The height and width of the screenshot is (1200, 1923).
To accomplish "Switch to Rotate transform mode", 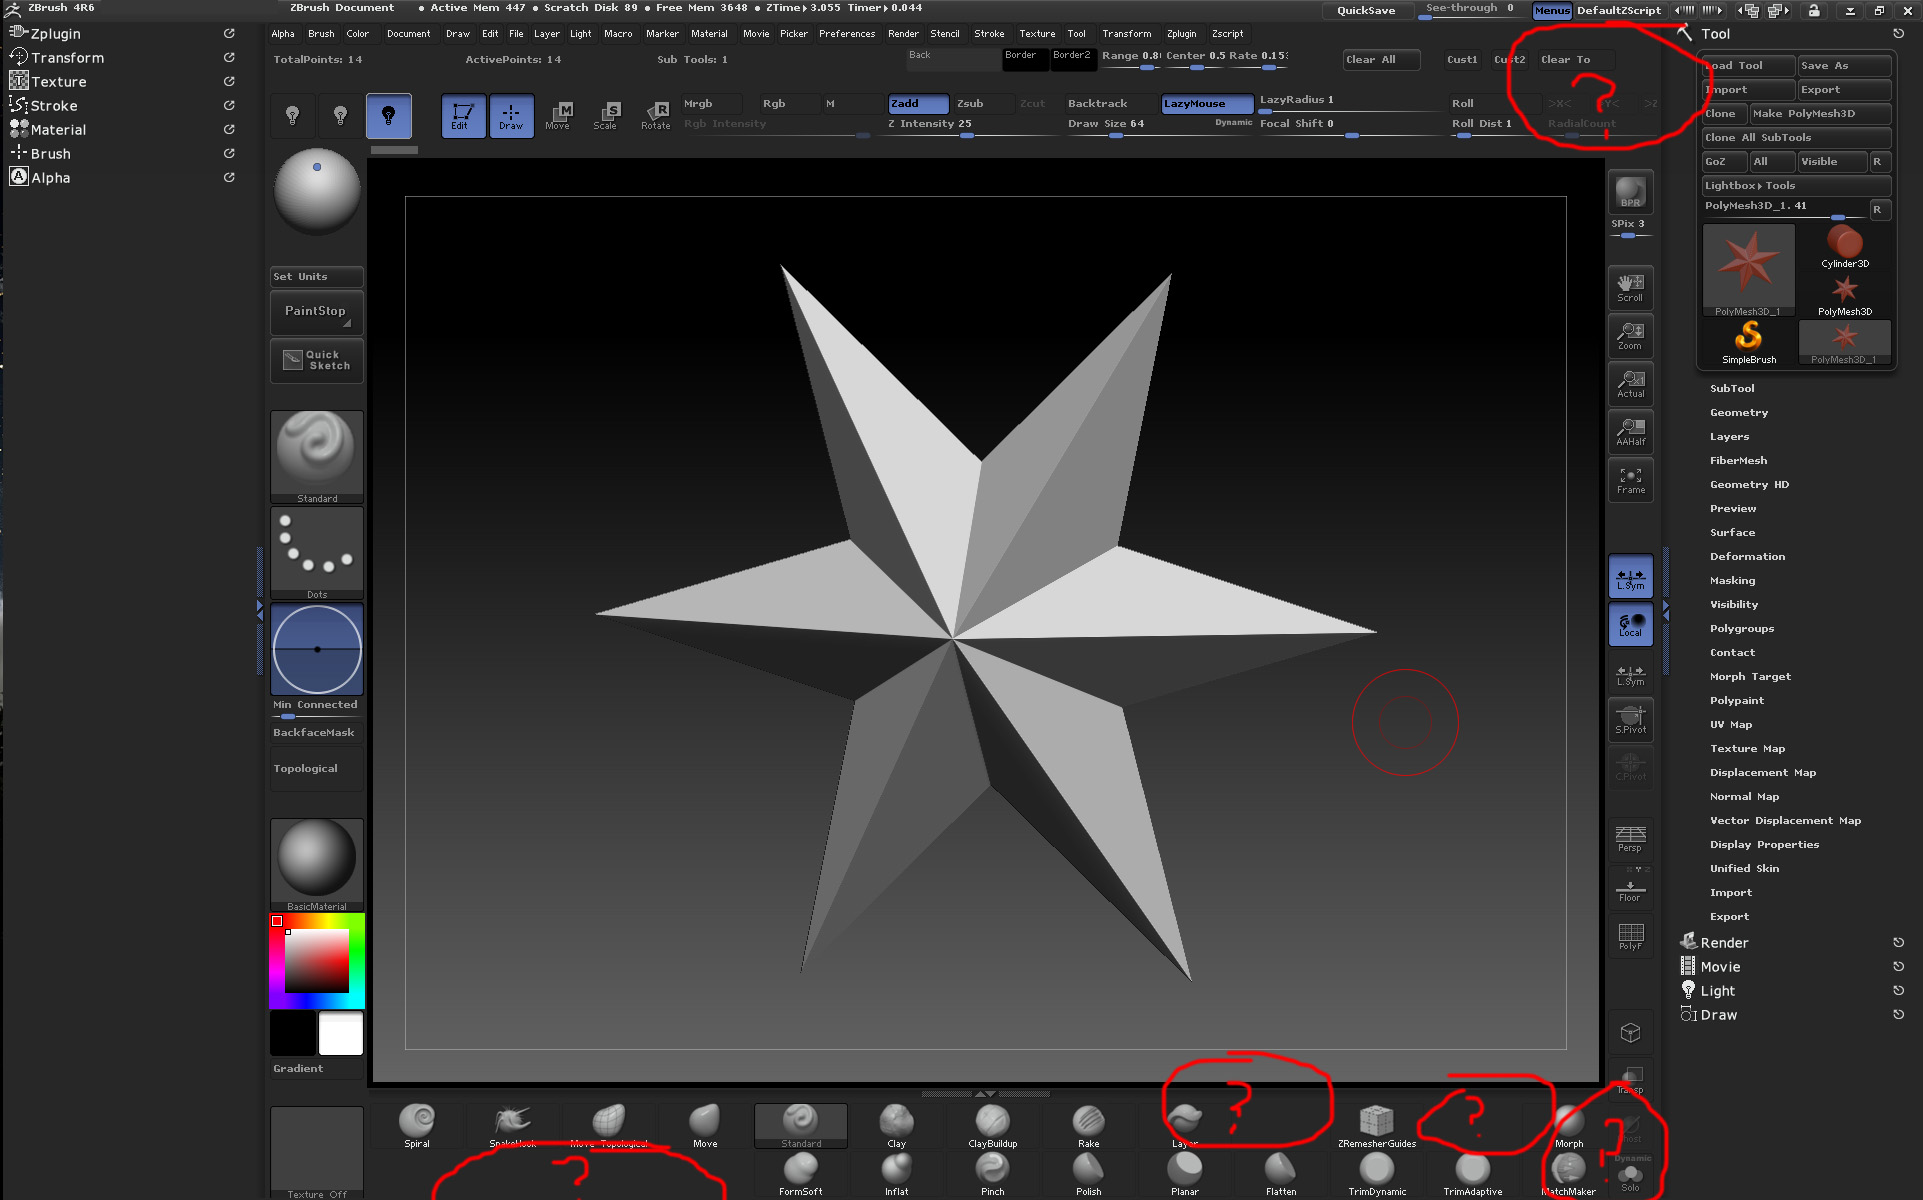I will point(655,116).
